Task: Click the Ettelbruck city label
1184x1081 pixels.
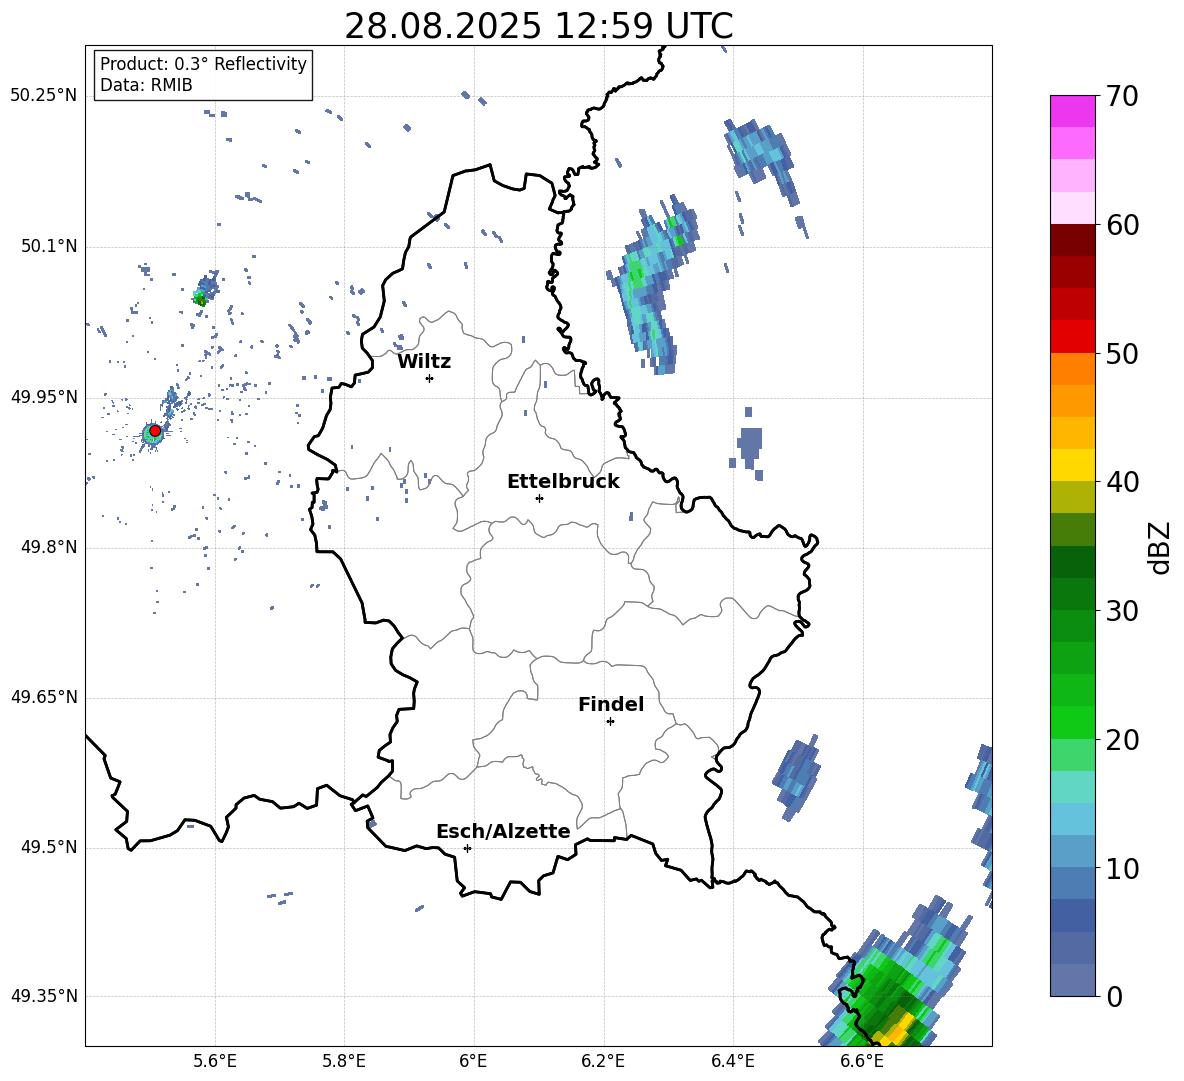Action: [563, 482]
